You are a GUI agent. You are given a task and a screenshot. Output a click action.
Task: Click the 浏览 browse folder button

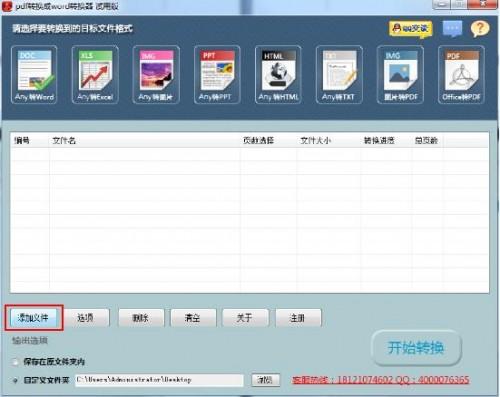coord(265,380)
